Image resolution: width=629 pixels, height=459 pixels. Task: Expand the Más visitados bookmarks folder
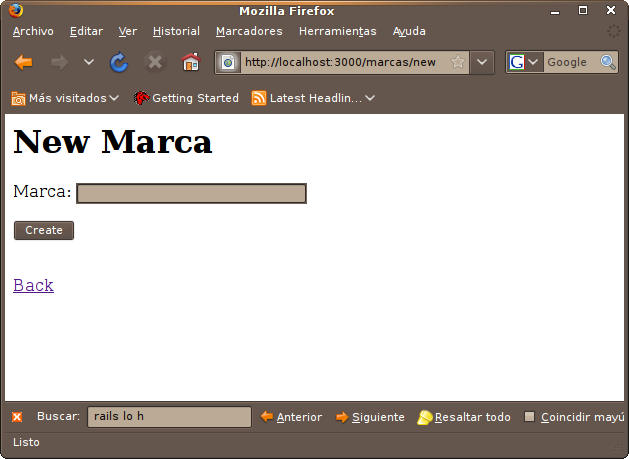pyautogui.click(x=65, y=98)
